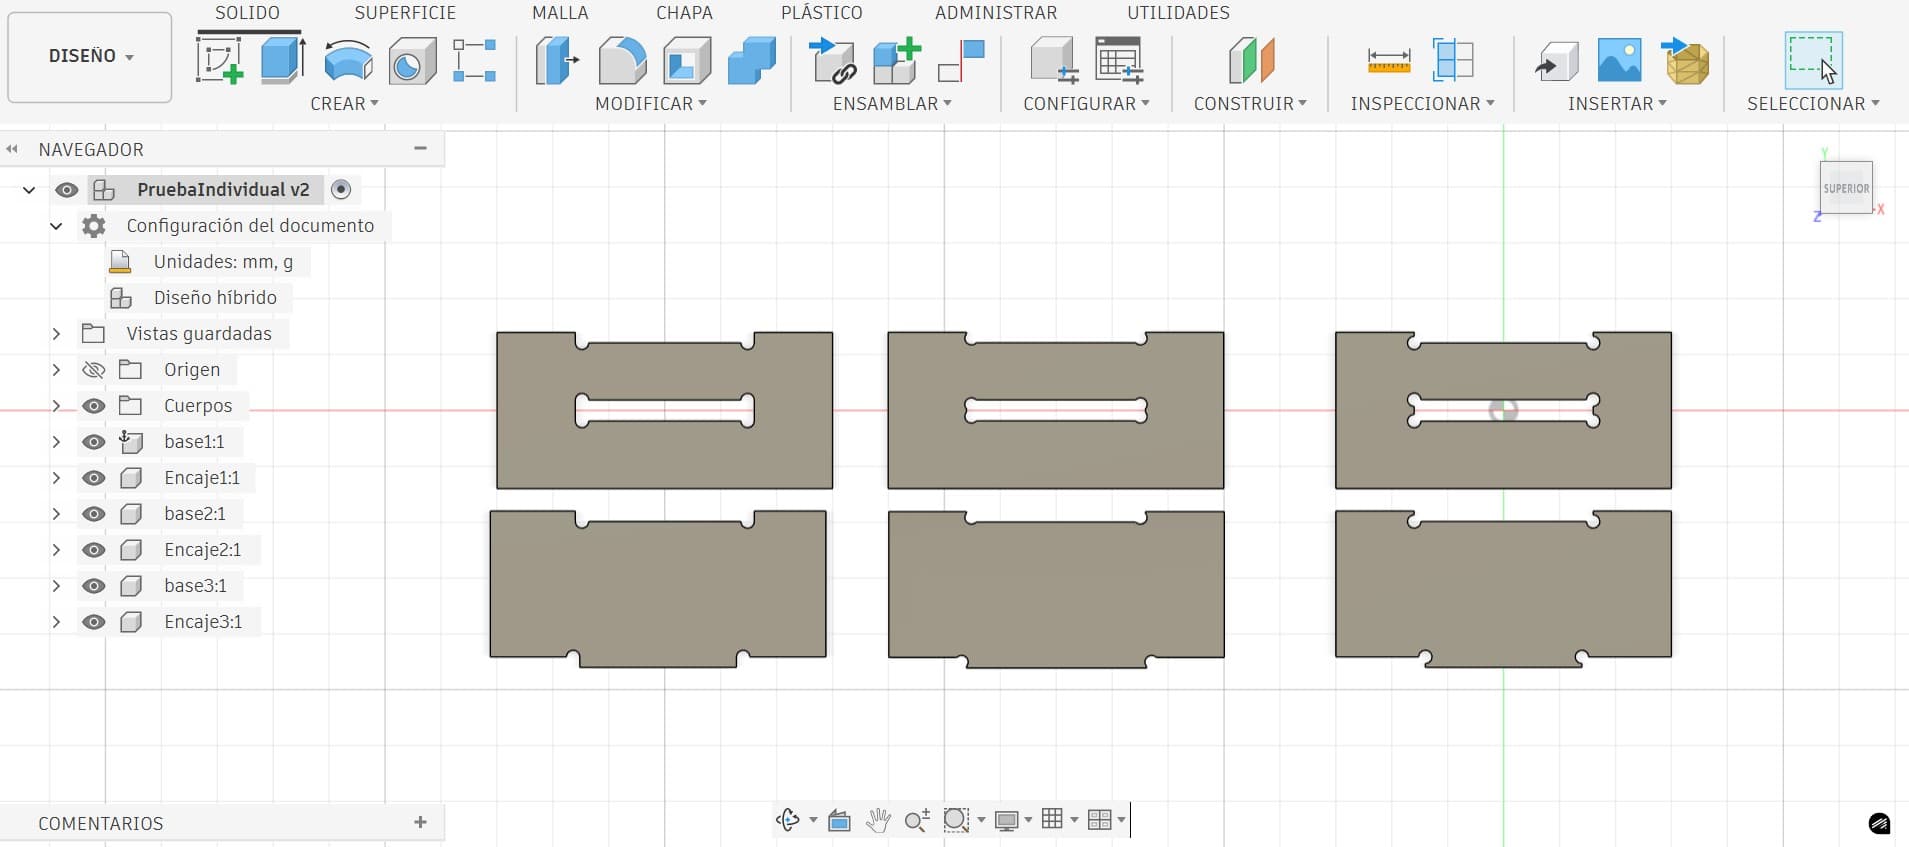The image size is (1909, 847).
Task: Collapse Configuración del documento node
Action: [x=56, y=226]
